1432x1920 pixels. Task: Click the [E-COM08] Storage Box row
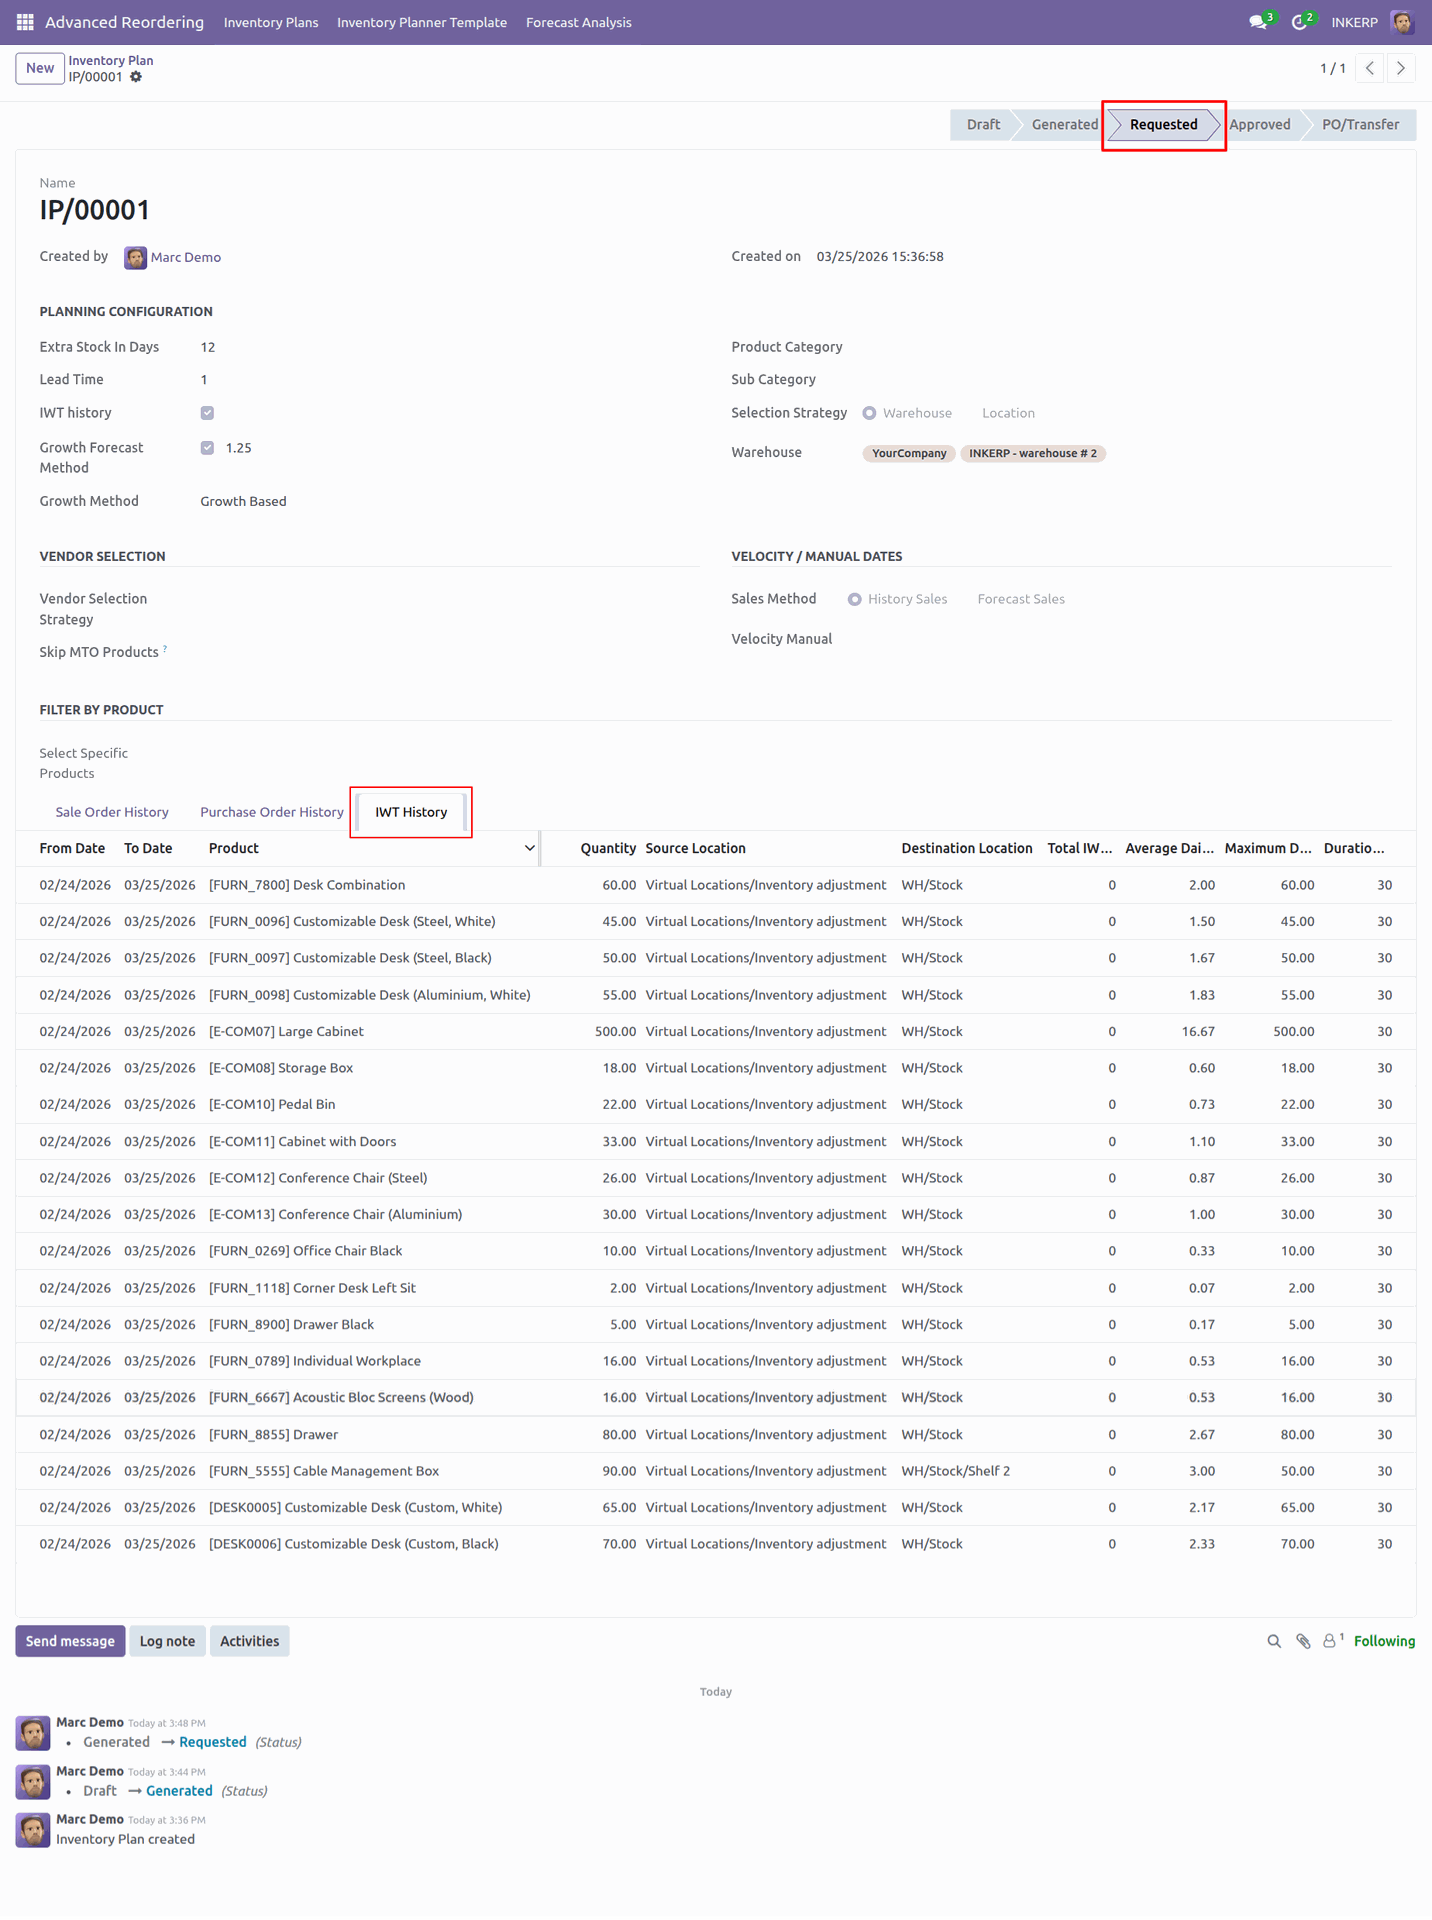tap(716, 1068)
